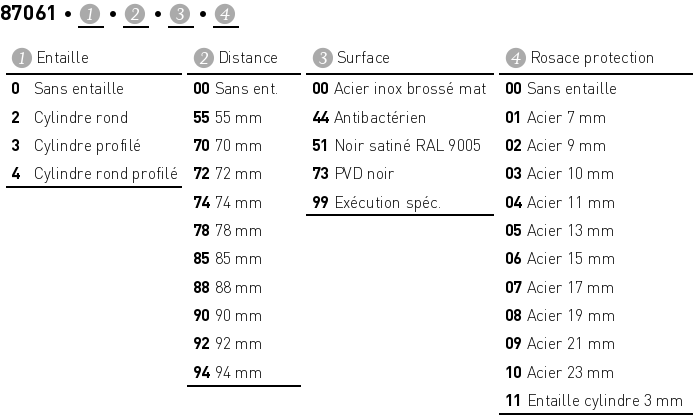Click circled 2 placeholder in top code row
Image resolution: width=697 pixels, height=415 pixels.
click(136, 15)
